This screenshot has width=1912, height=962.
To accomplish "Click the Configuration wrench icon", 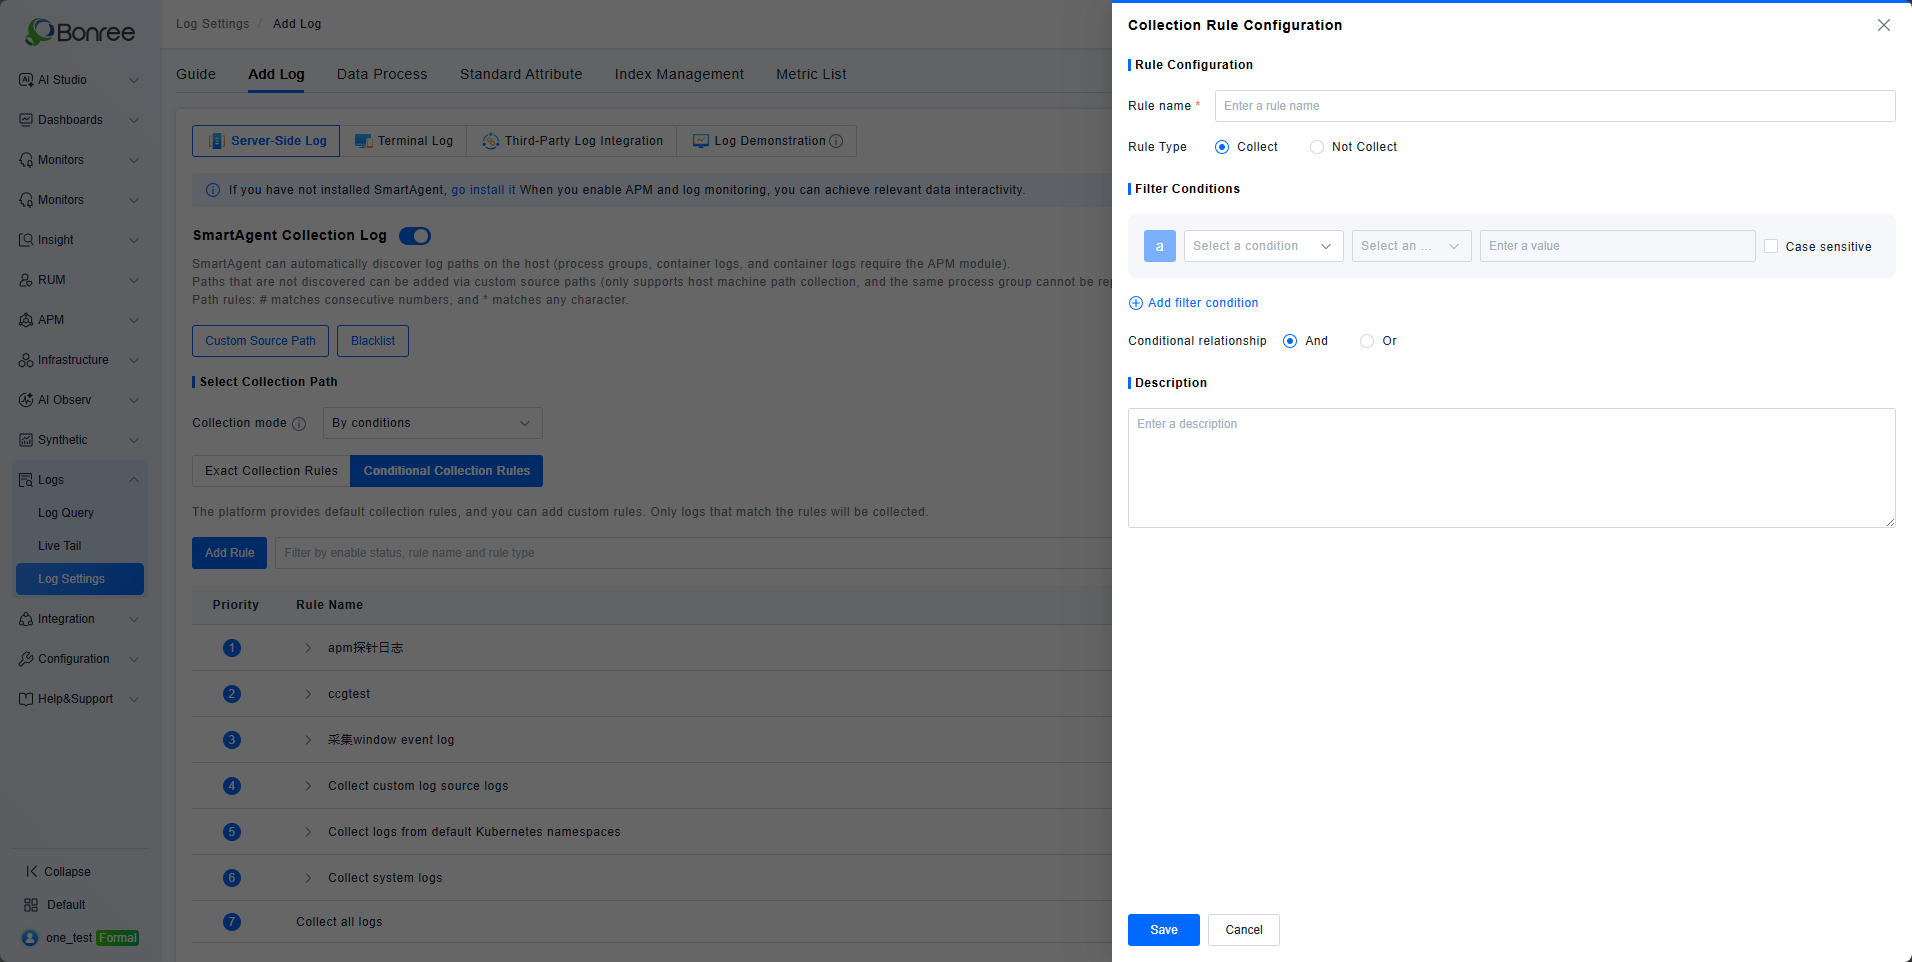I will 26,659.
